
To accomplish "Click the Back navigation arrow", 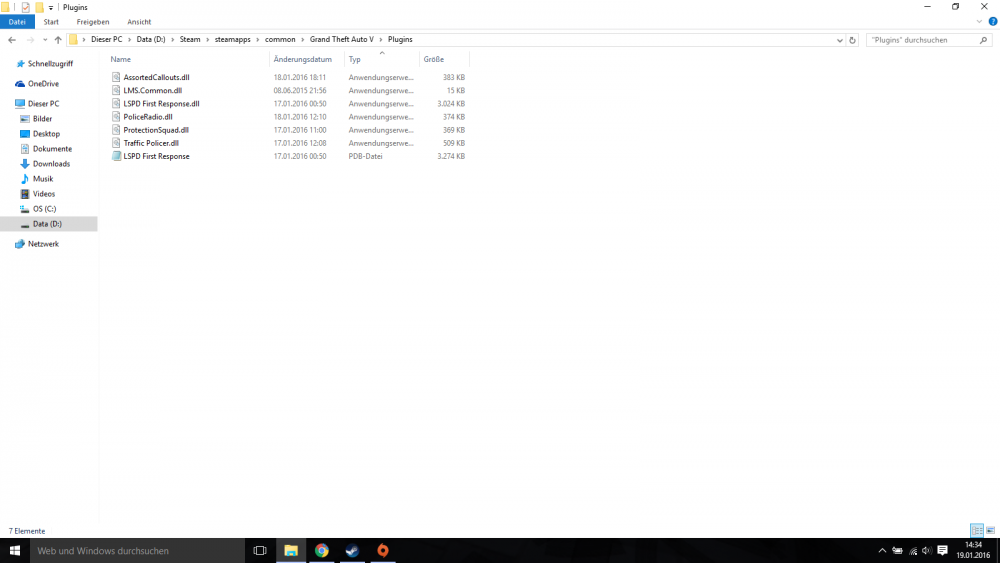I will point(11,40).
